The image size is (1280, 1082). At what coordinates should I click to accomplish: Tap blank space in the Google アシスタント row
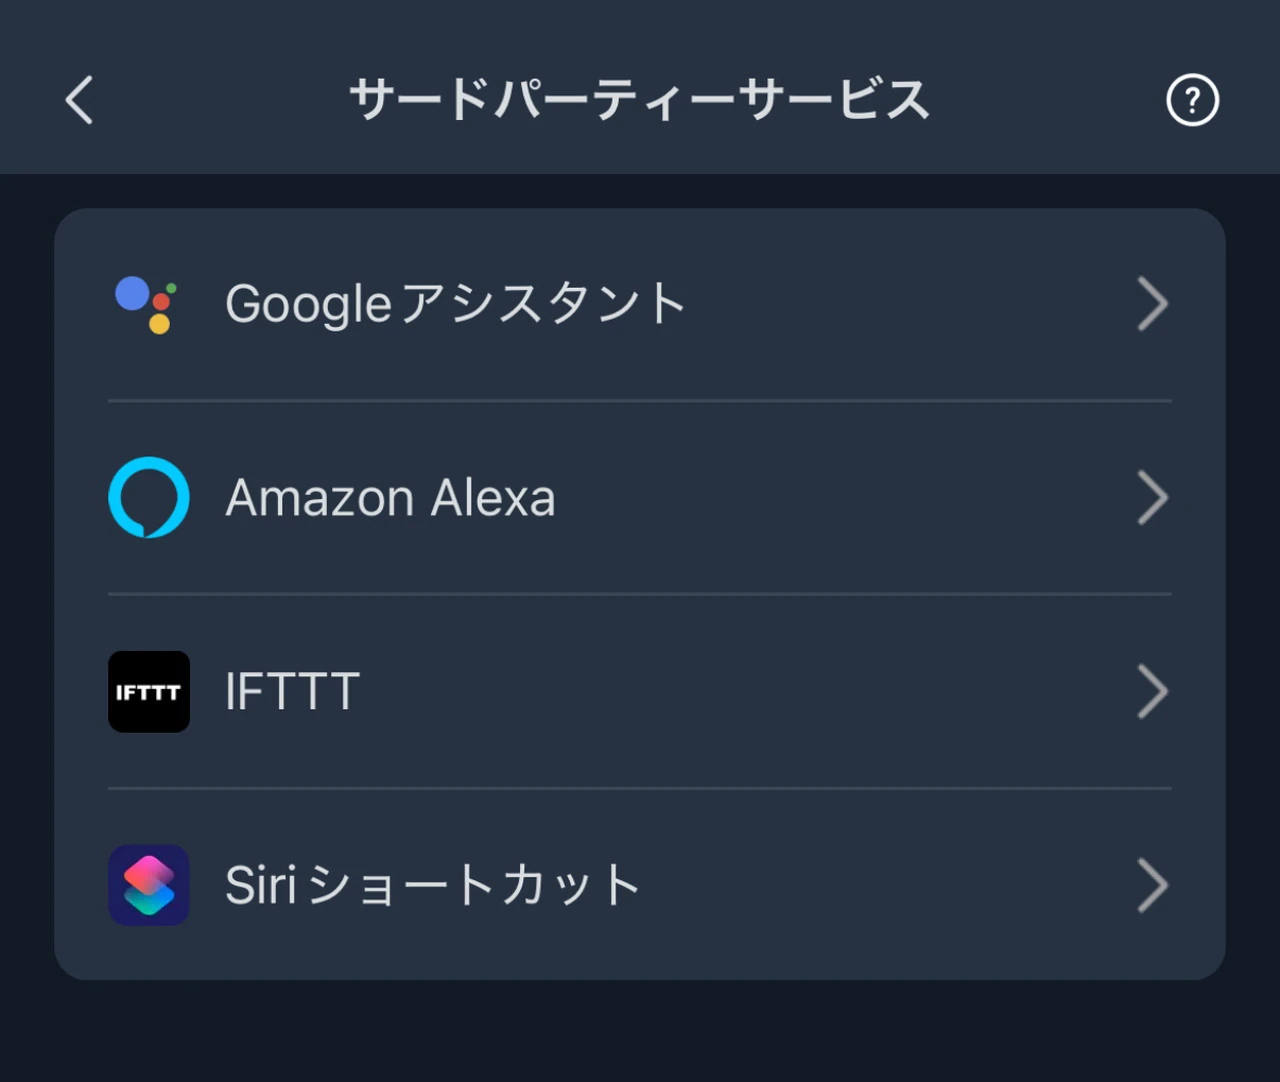(x=900, y=304)
